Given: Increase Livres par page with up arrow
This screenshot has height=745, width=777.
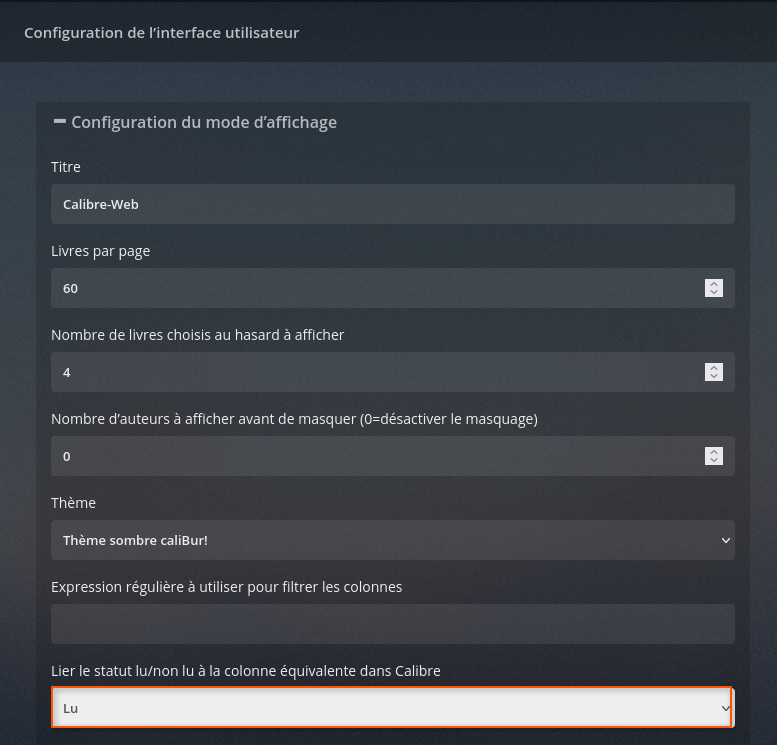Looking at the screenshot, I should [714, 283].
